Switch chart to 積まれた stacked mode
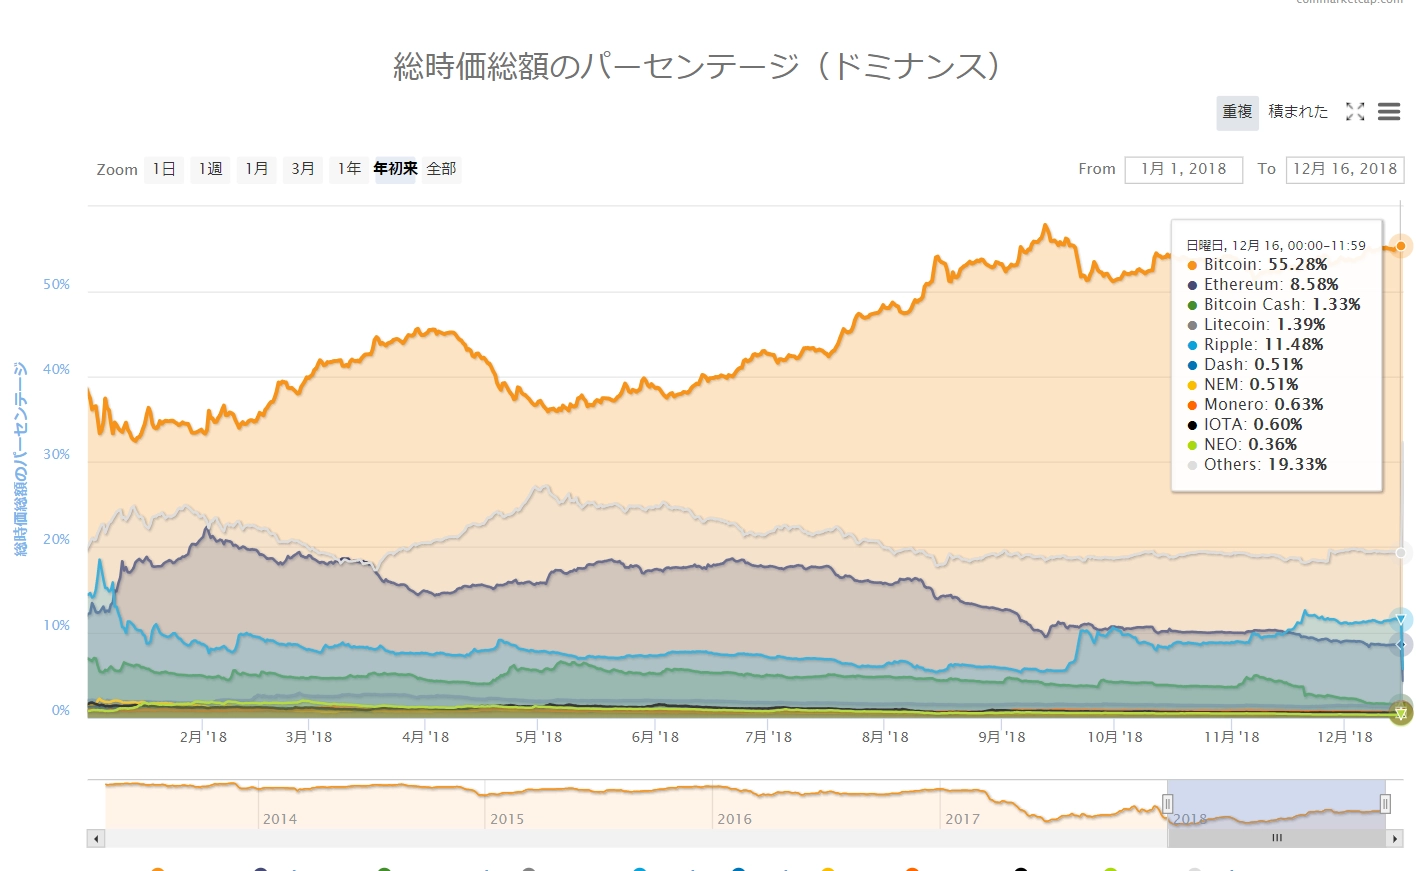 1298,112
